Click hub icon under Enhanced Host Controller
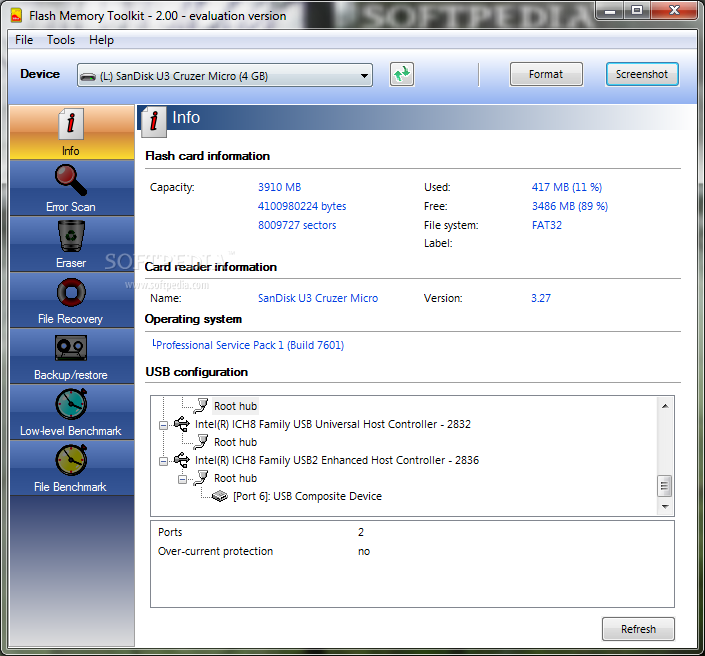Image resolution: width=705 pixels, height=656 pixels. click(201, 477)
